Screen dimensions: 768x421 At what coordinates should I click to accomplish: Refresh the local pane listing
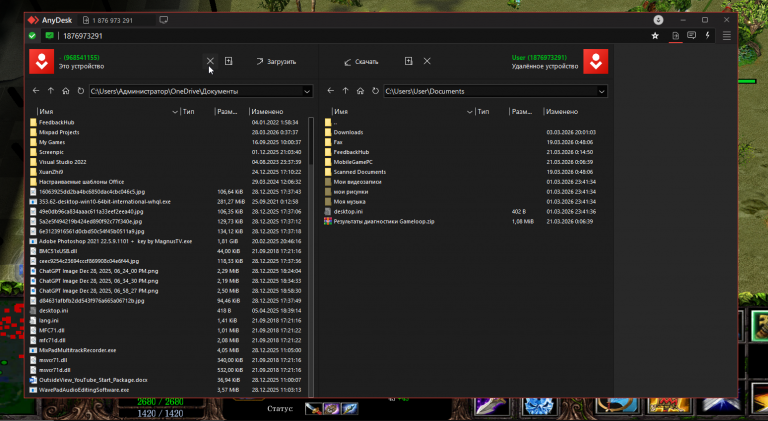coord(81,91)
